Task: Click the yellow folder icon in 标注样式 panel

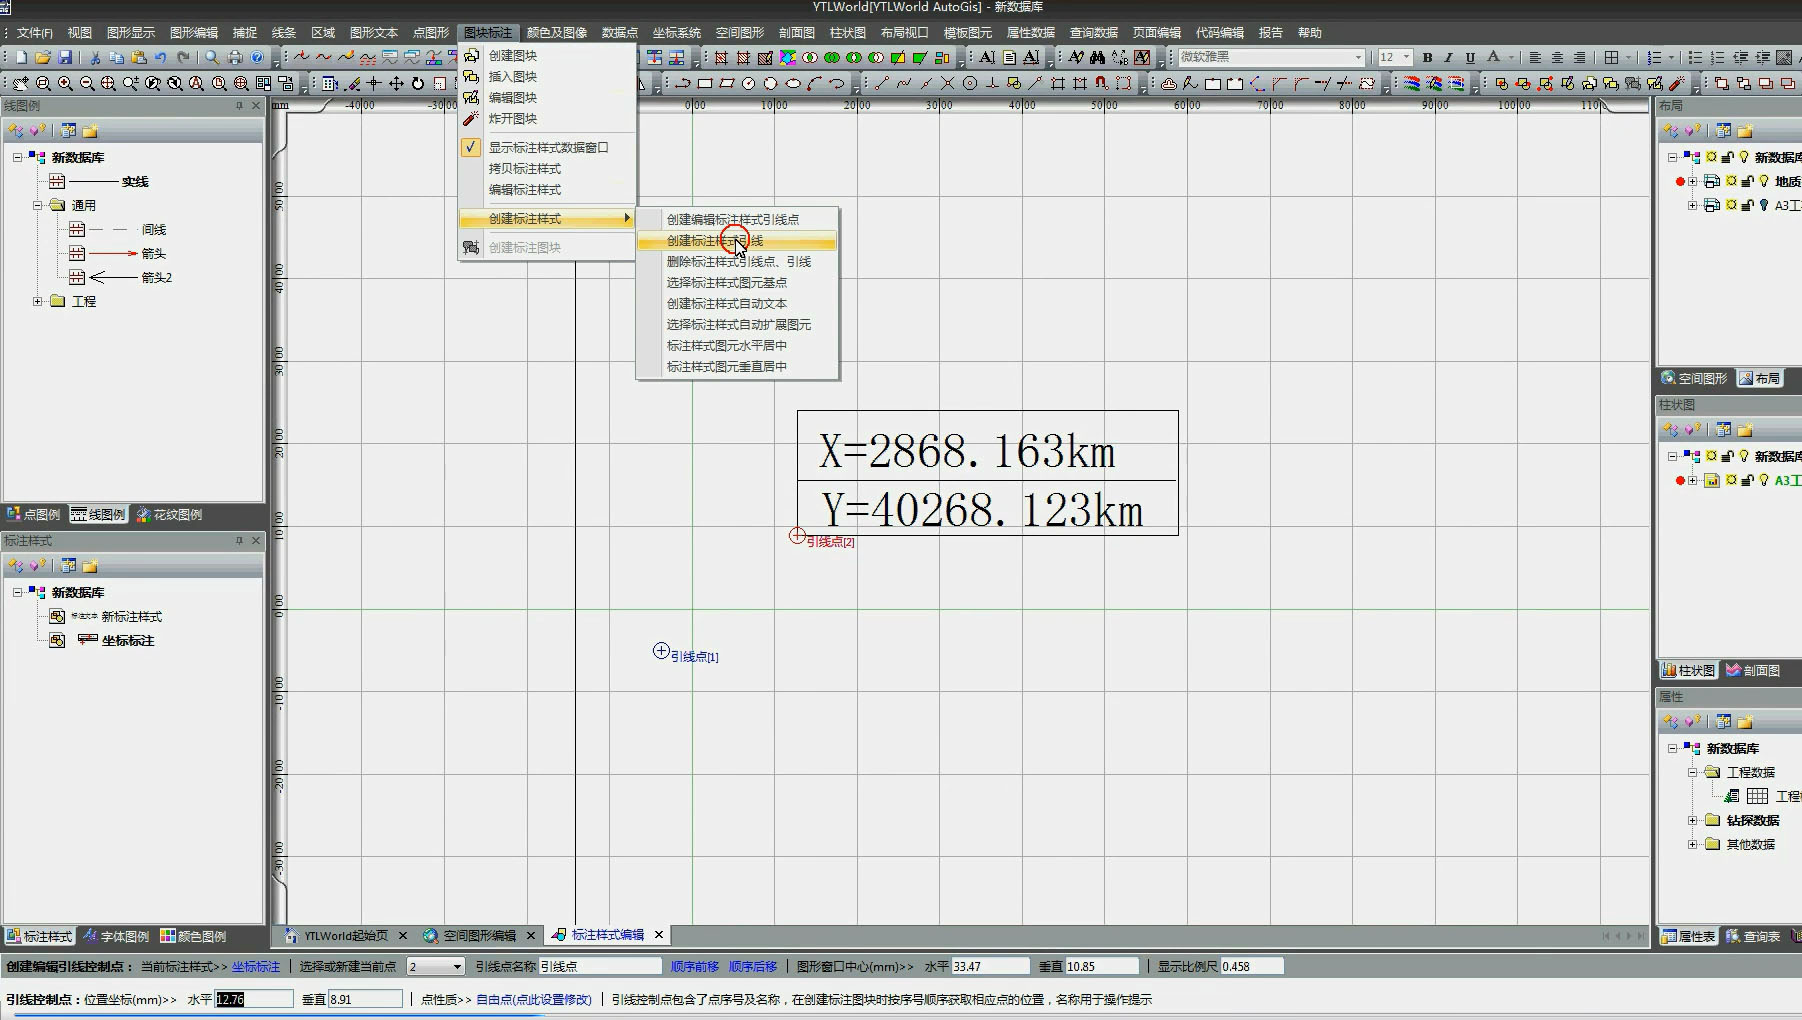Action: coord(90,566)
